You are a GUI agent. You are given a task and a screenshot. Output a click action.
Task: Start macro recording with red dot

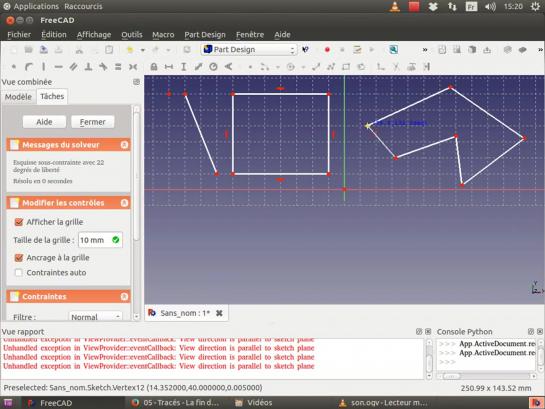click(x=327, y=50)
